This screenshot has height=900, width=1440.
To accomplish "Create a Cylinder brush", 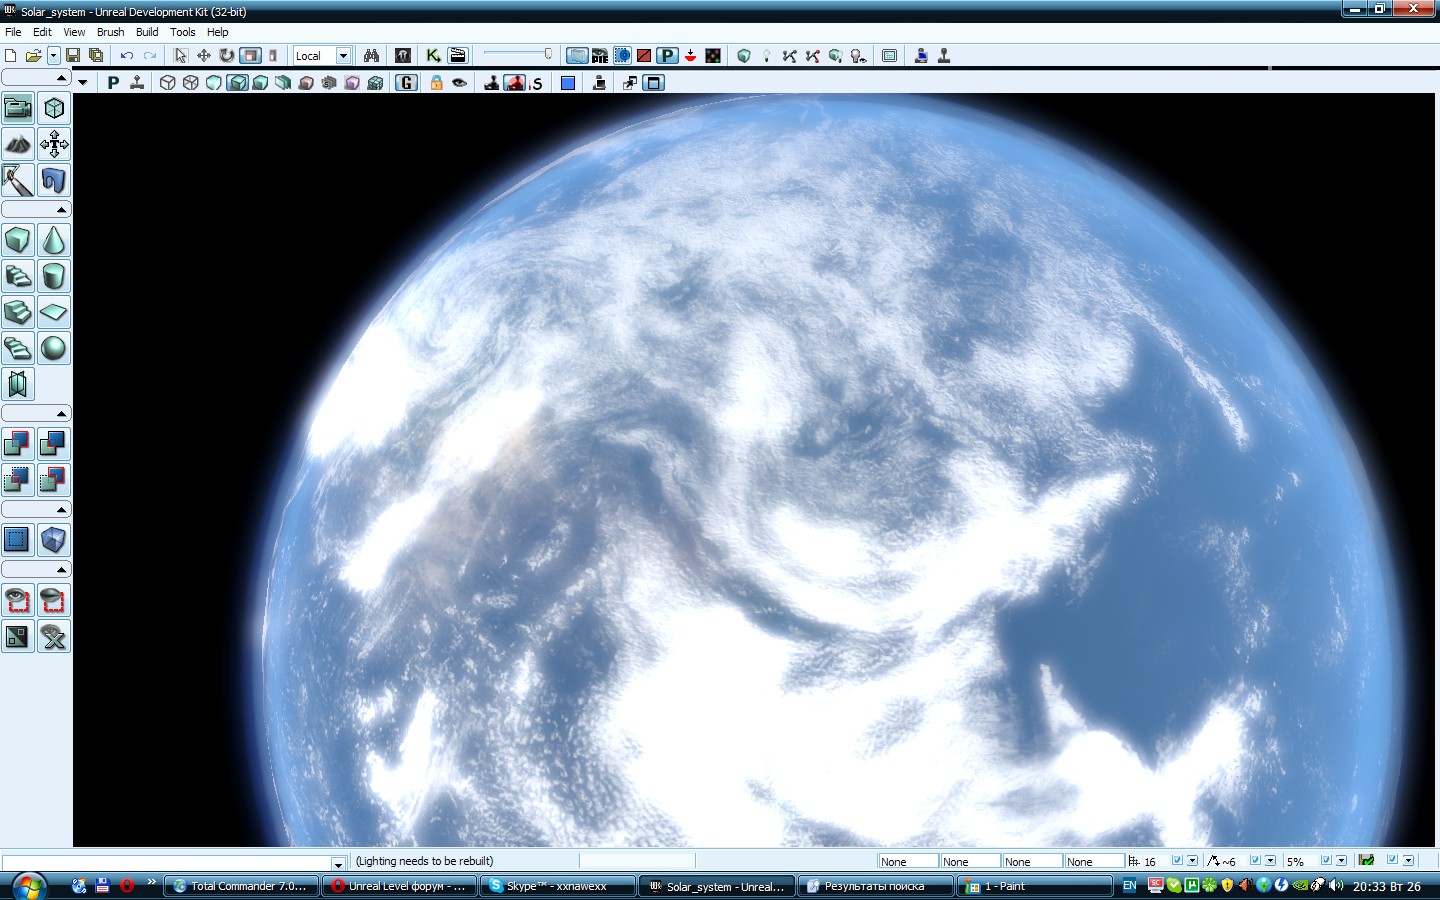I will 54,276.
